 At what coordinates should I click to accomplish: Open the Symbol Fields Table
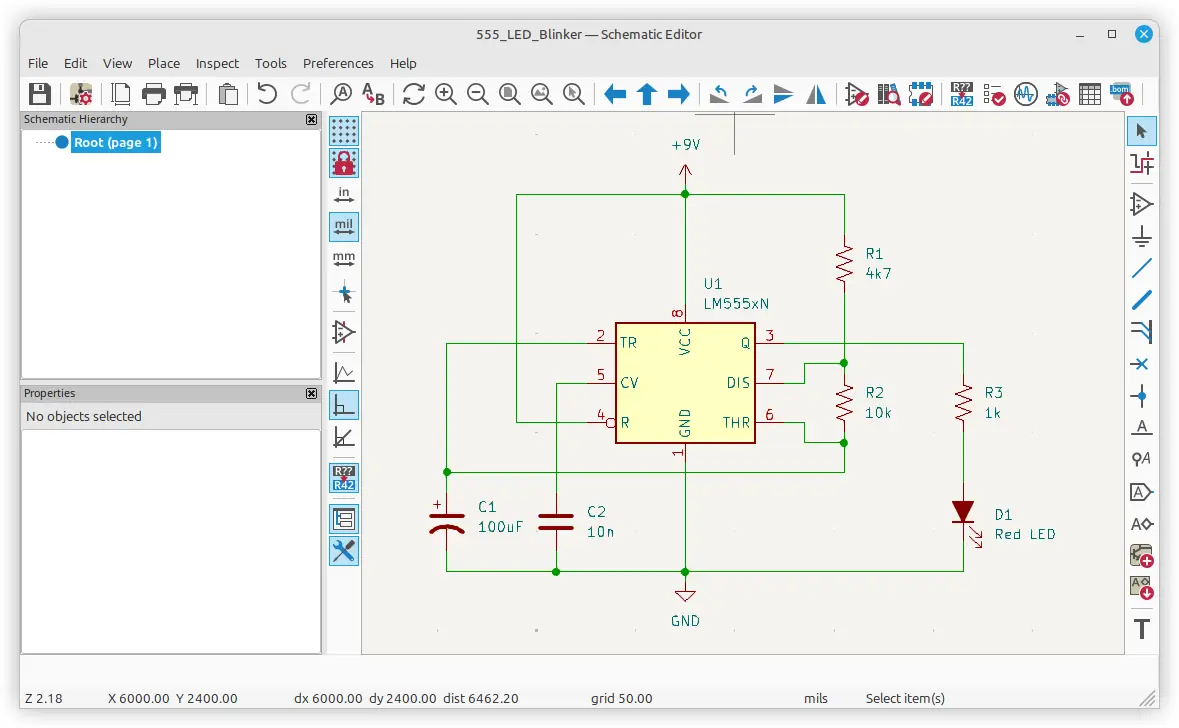point(1090,94)
